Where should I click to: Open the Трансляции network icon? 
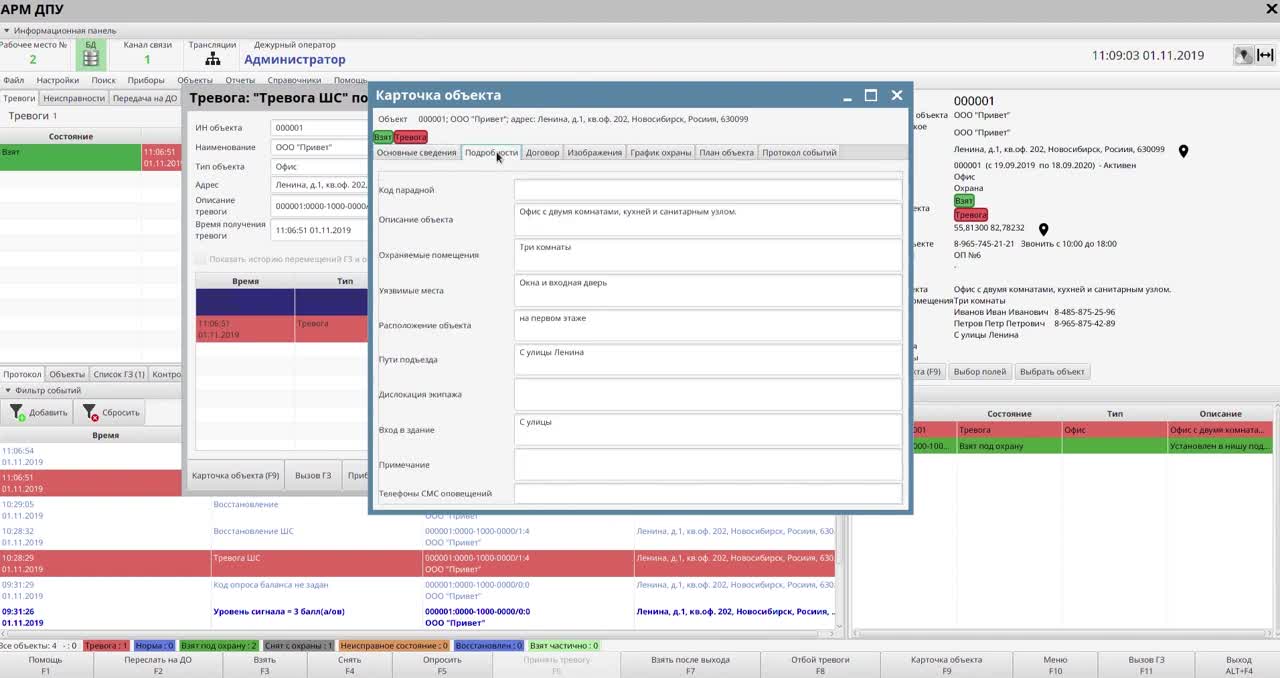pos(212,59)
